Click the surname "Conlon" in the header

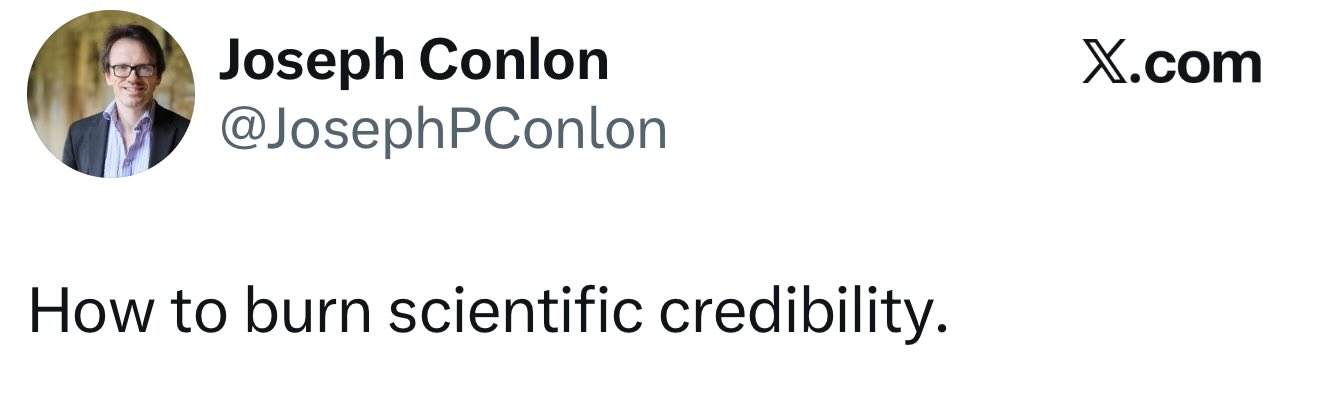(x=513, y=61)
